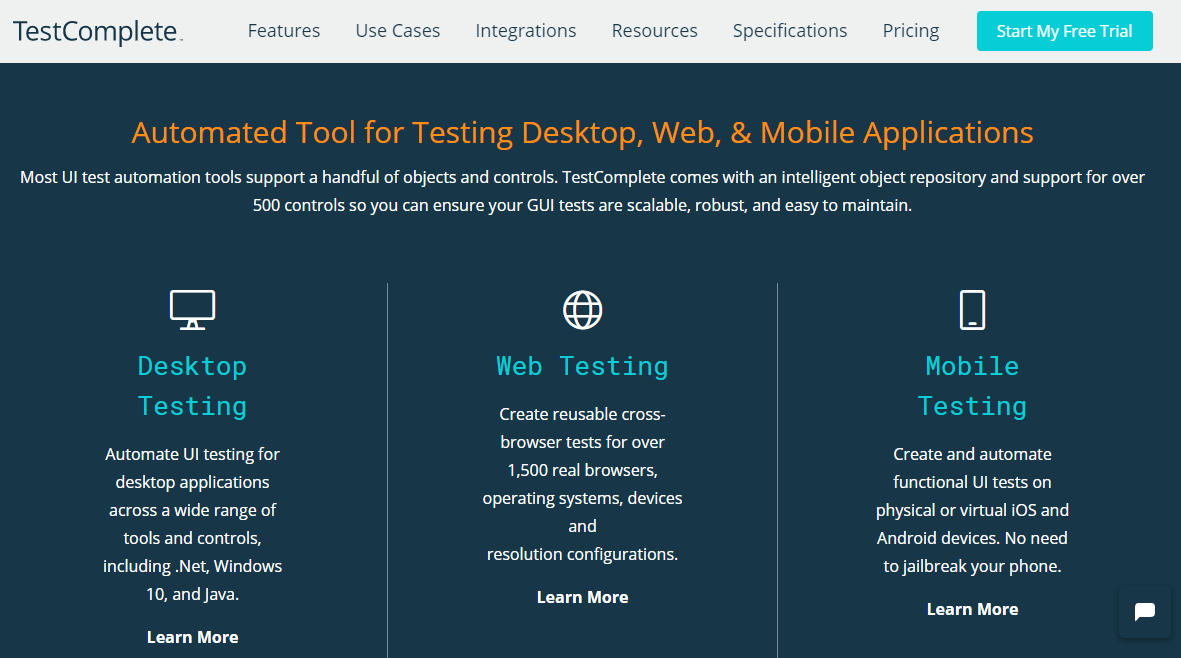1181x658 pixels.
Task: Open the Resources menu
Action: [655, 31]
